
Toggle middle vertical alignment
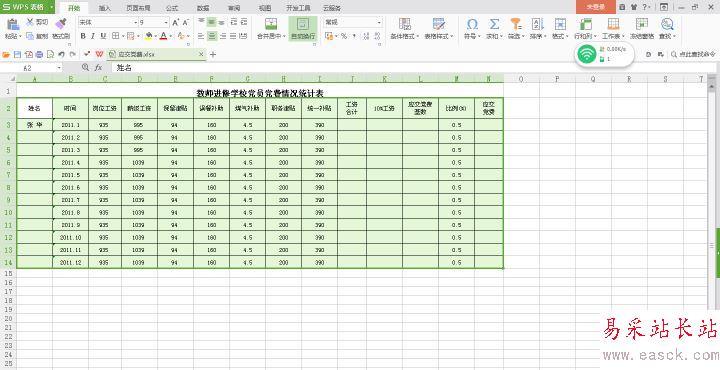212,22
